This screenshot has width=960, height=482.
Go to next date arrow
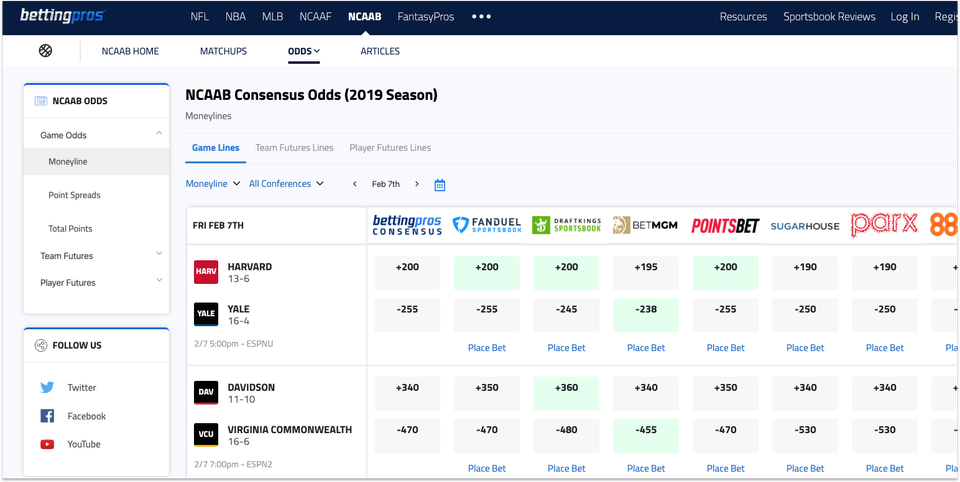(417, 184)
